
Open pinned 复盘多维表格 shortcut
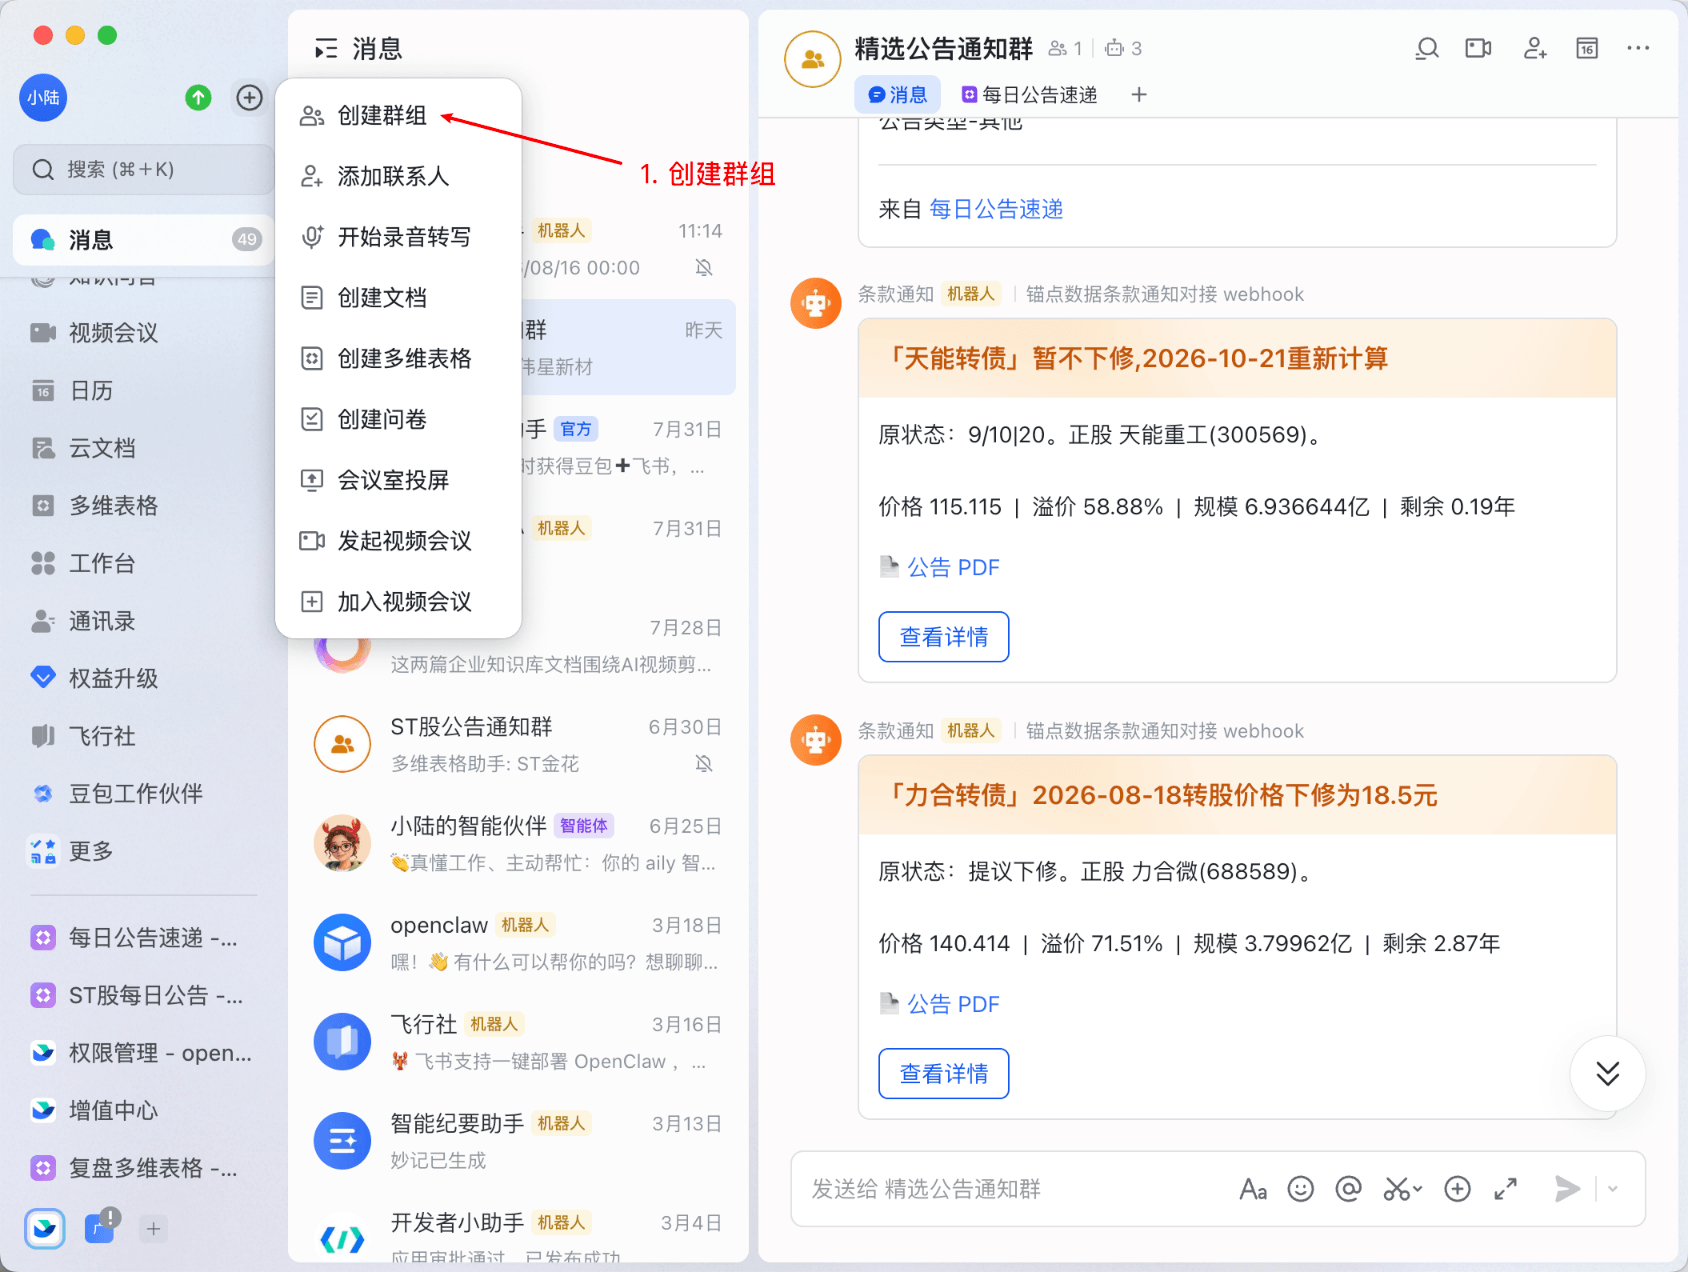(x=143, y=1168)
